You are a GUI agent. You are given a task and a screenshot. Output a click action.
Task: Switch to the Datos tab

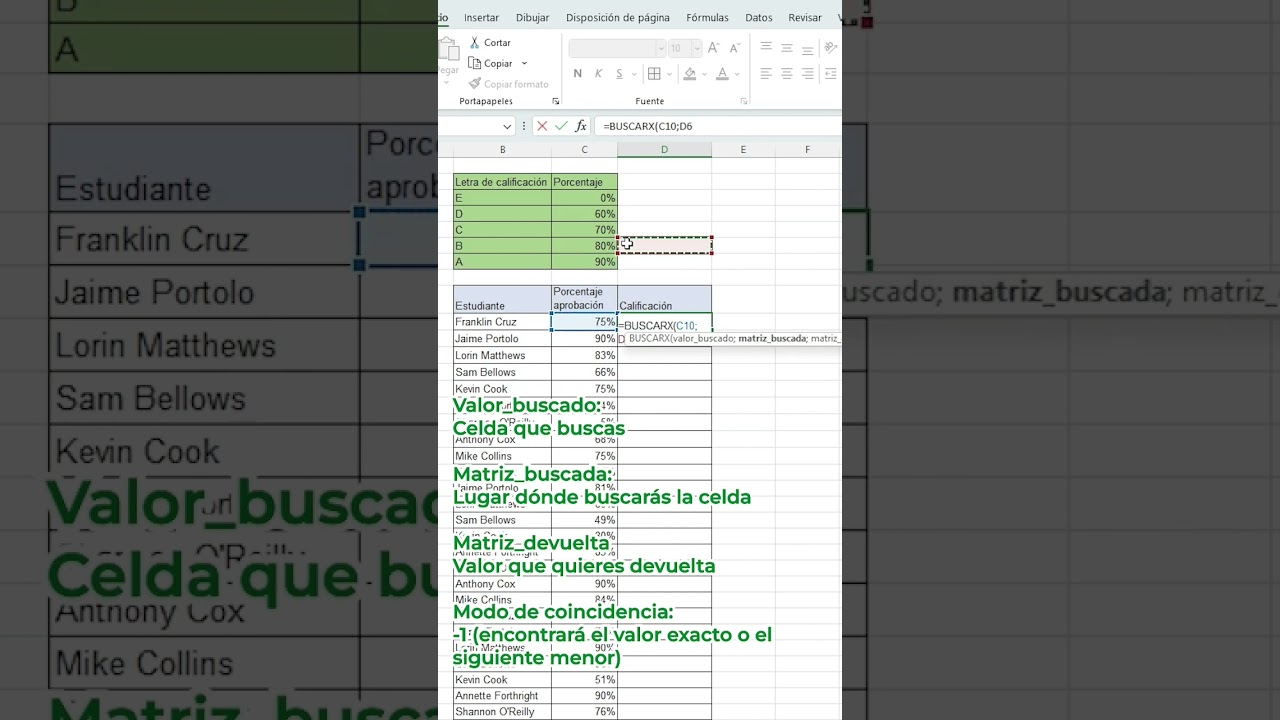(758, 18)
